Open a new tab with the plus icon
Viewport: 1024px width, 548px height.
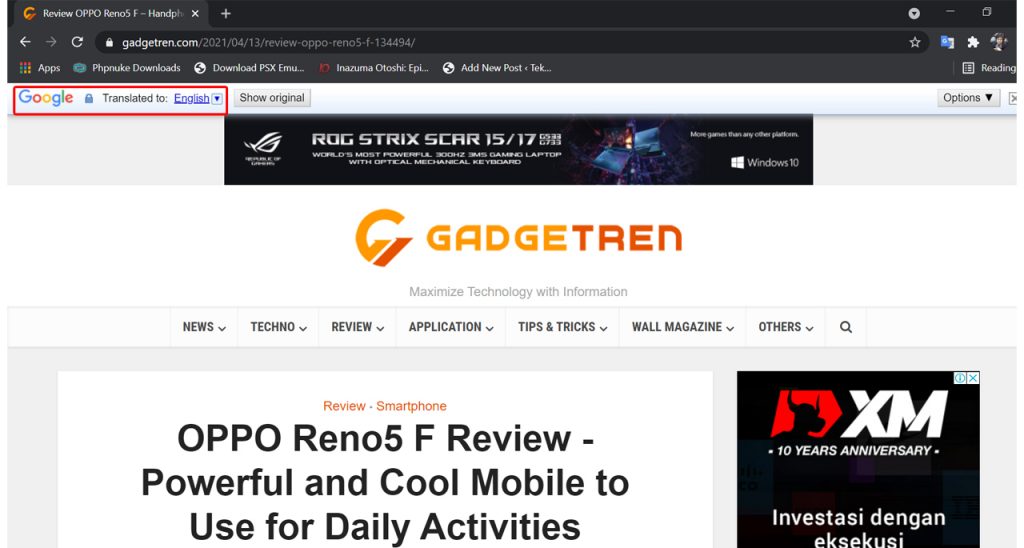226,14
